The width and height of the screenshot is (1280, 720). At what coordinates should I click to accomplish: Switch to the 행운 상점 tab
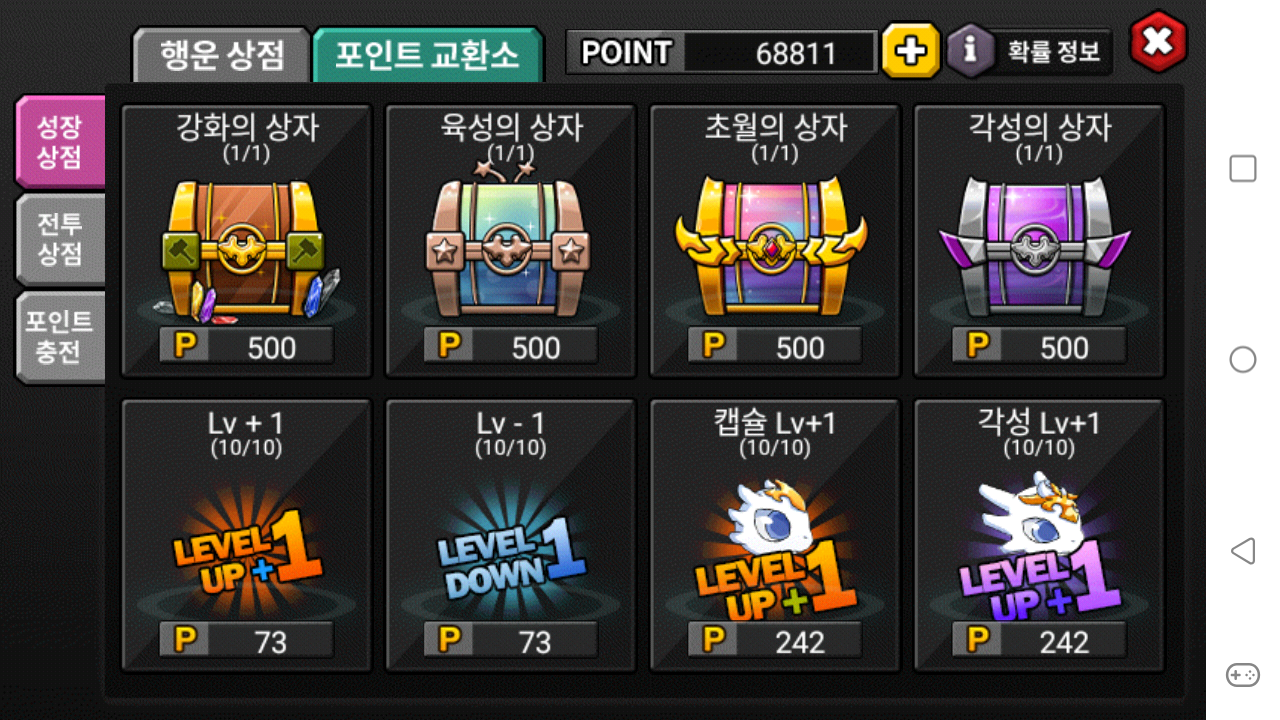click(x=222, y=54)
